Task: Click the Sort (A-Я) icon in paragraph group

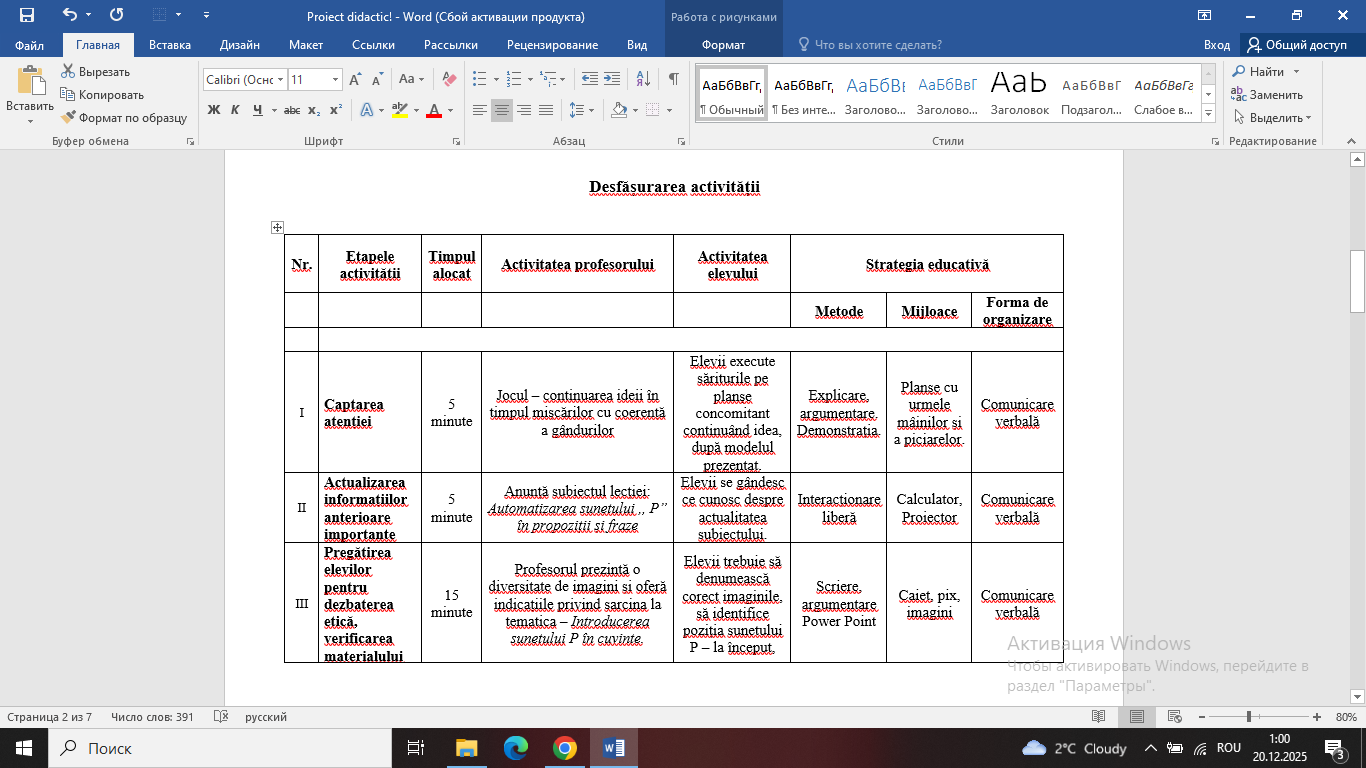Action: tap(644, 79)
